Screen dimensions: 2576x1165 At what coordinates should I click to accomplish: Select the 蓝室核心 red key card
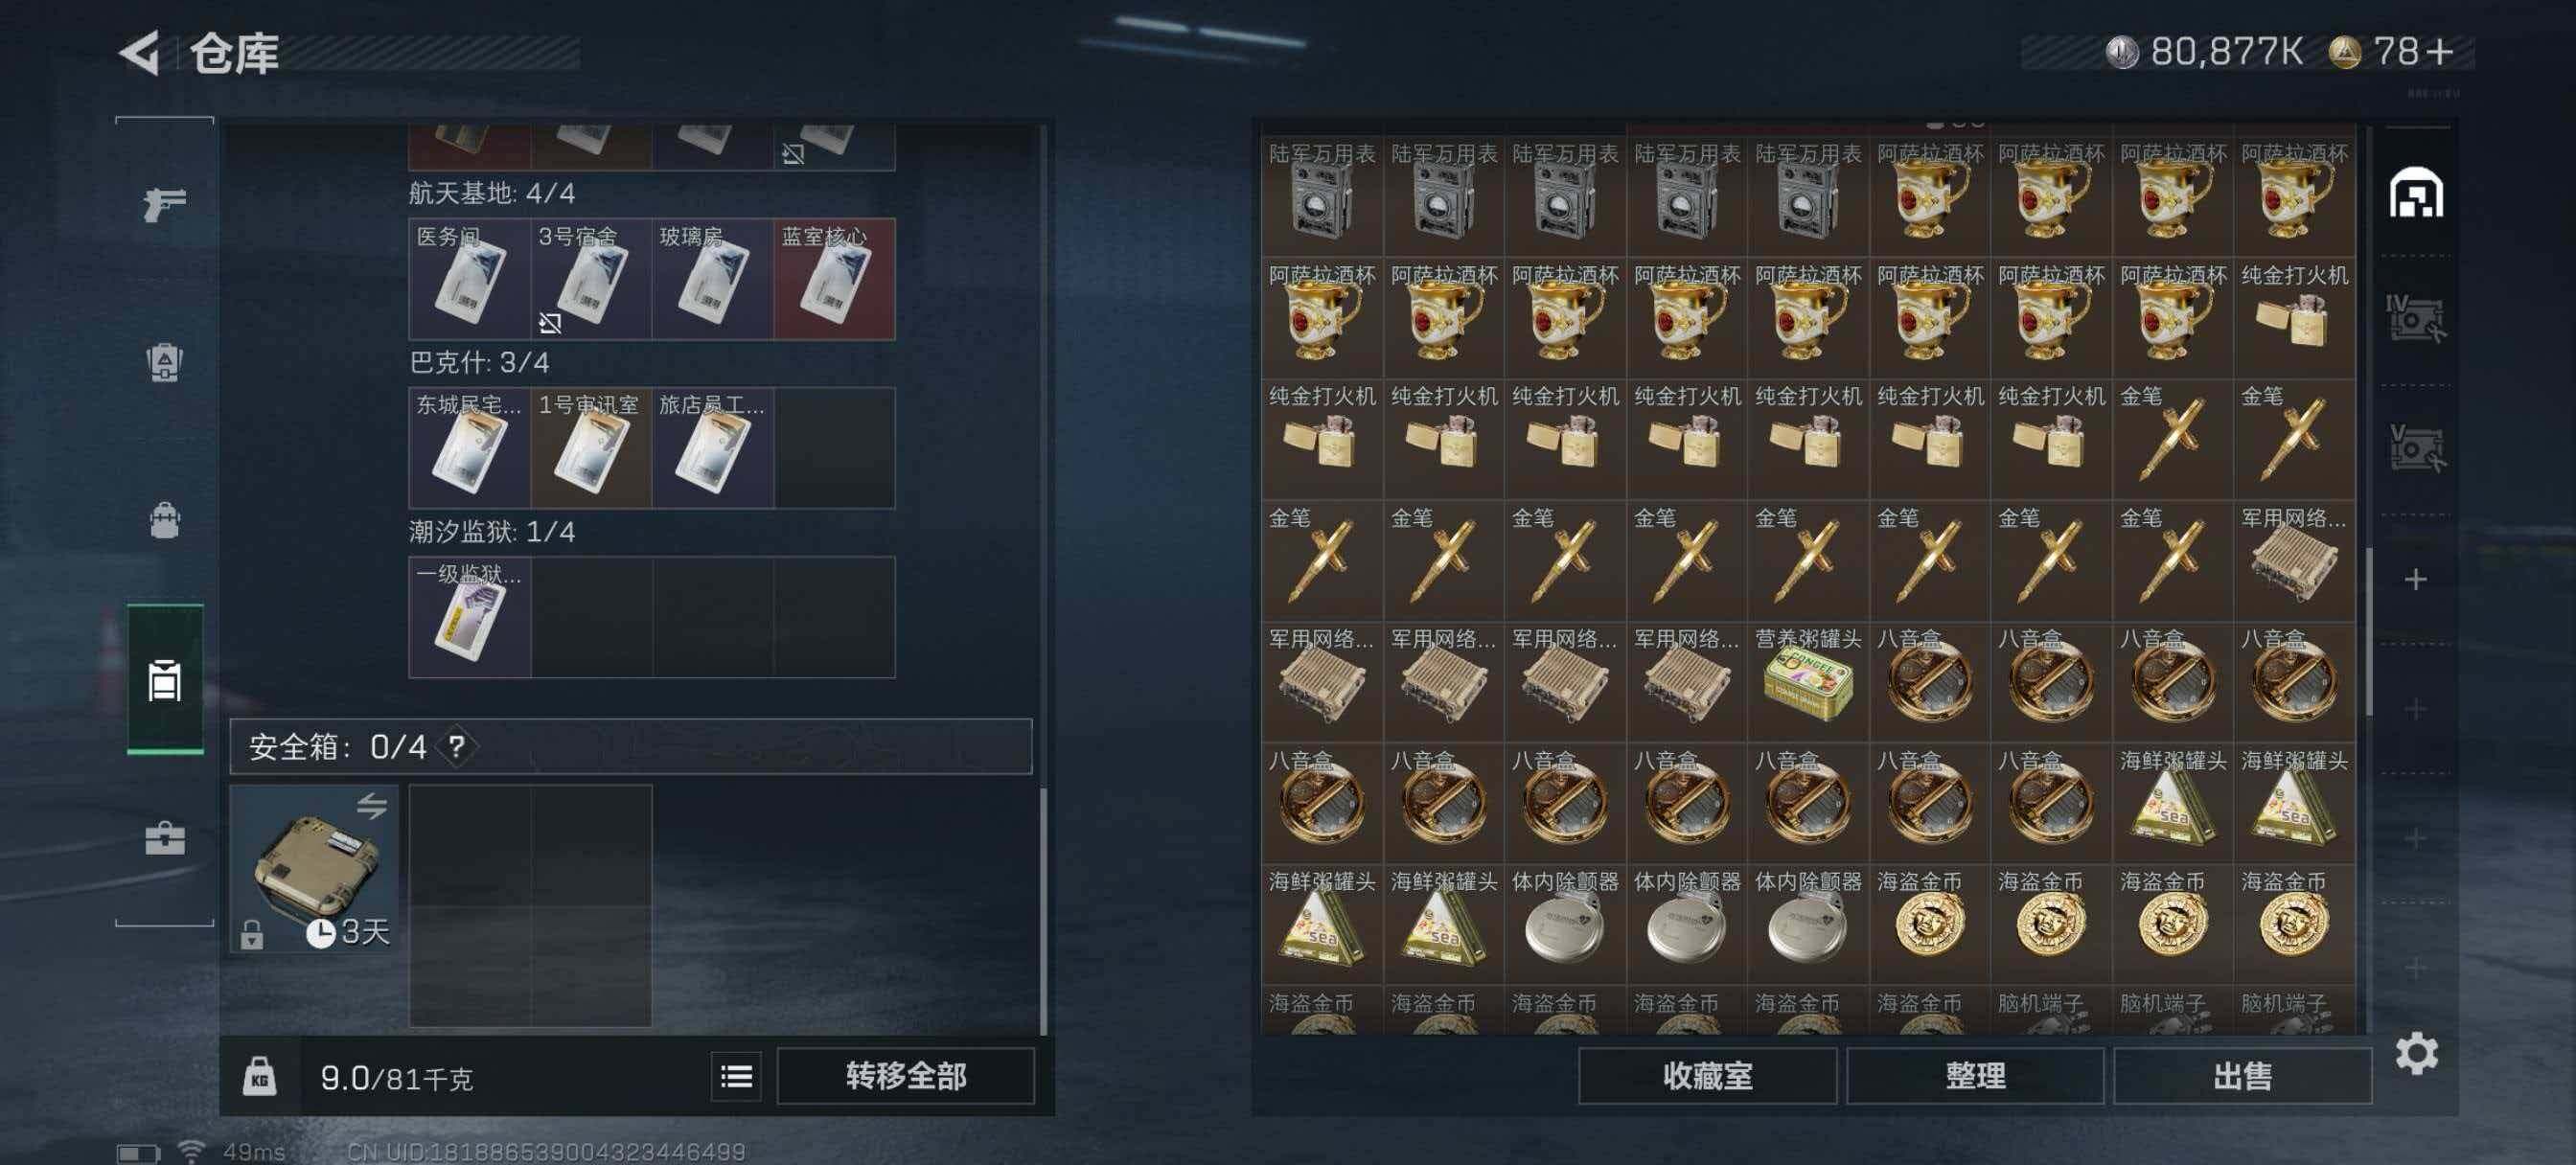click(x=834, y=279)
